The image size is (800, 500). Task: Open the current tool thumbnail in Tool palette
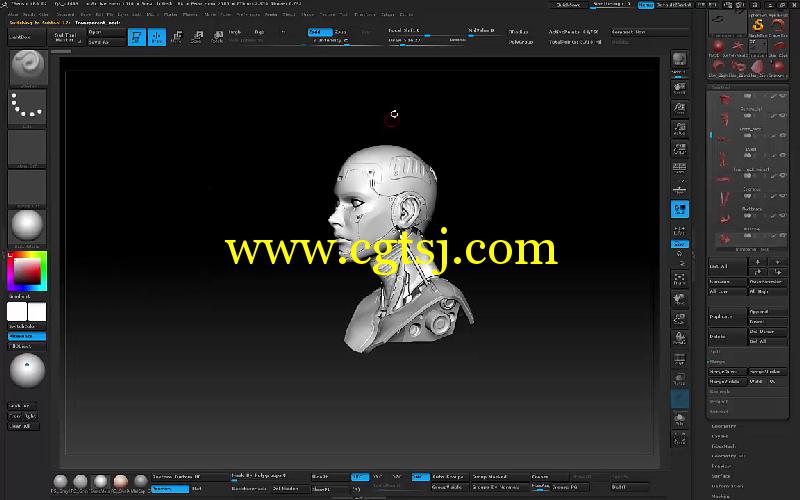[x=728, y=23]
